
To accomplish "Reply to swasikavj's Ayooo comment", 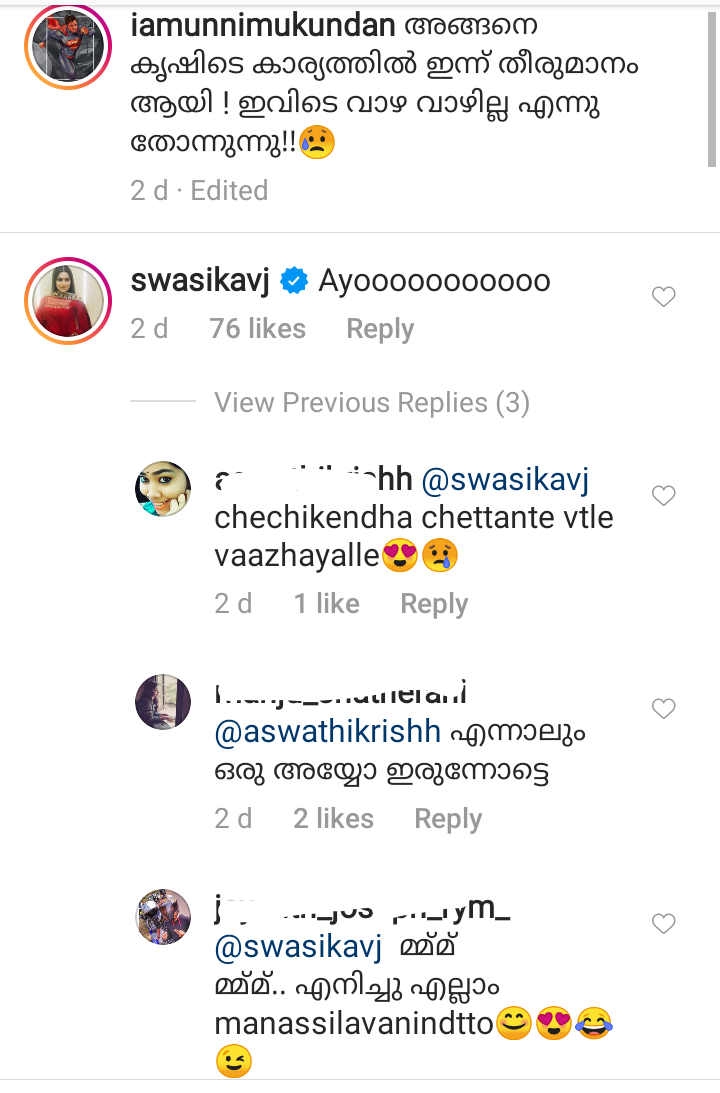I will (x=379, y=329).
